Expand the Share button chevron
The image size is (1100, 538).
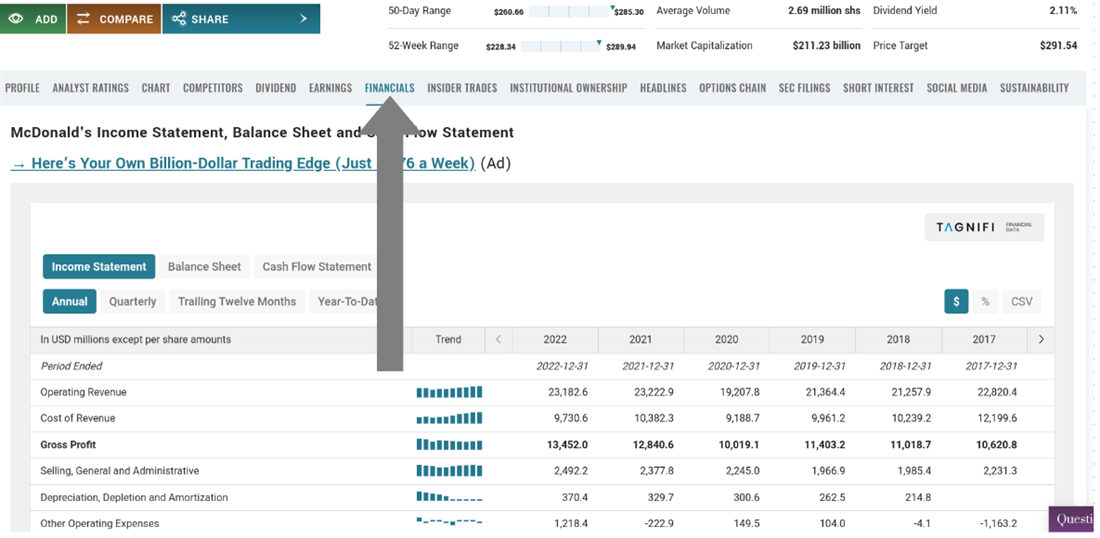pos(303,19)
